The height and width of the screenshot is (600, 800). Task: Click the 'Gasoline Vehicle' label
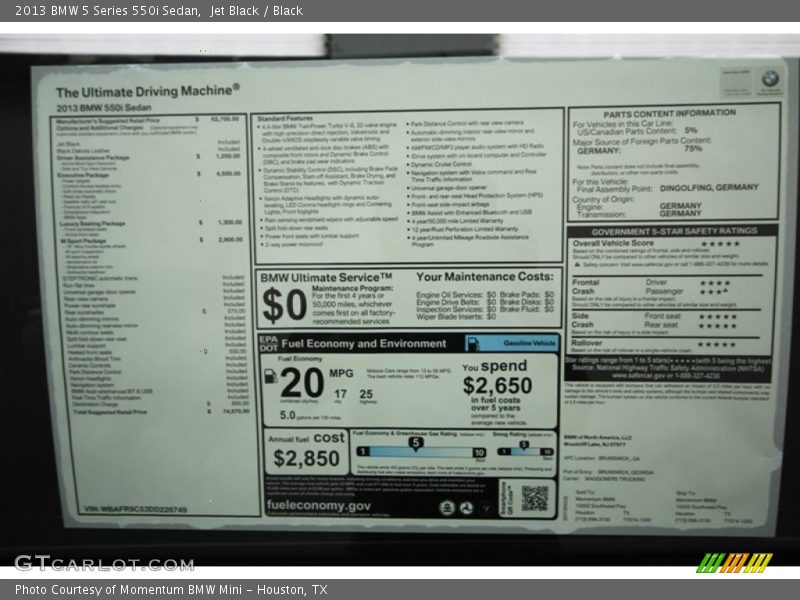pos(529,343)
